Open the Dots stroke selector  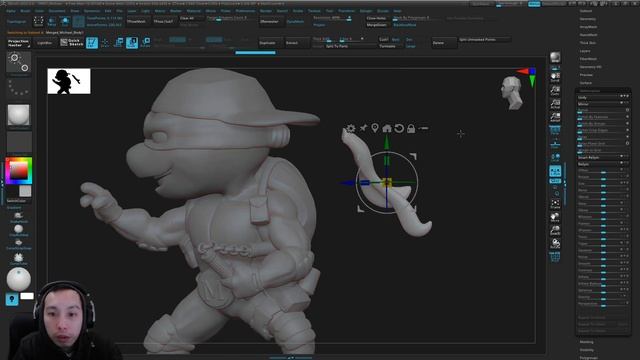[19, 88]
